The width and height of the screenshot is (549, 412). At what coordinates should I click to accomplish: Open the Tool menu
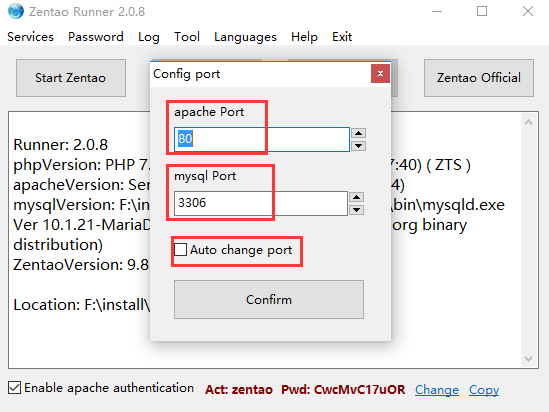click(x=187, y=37)
